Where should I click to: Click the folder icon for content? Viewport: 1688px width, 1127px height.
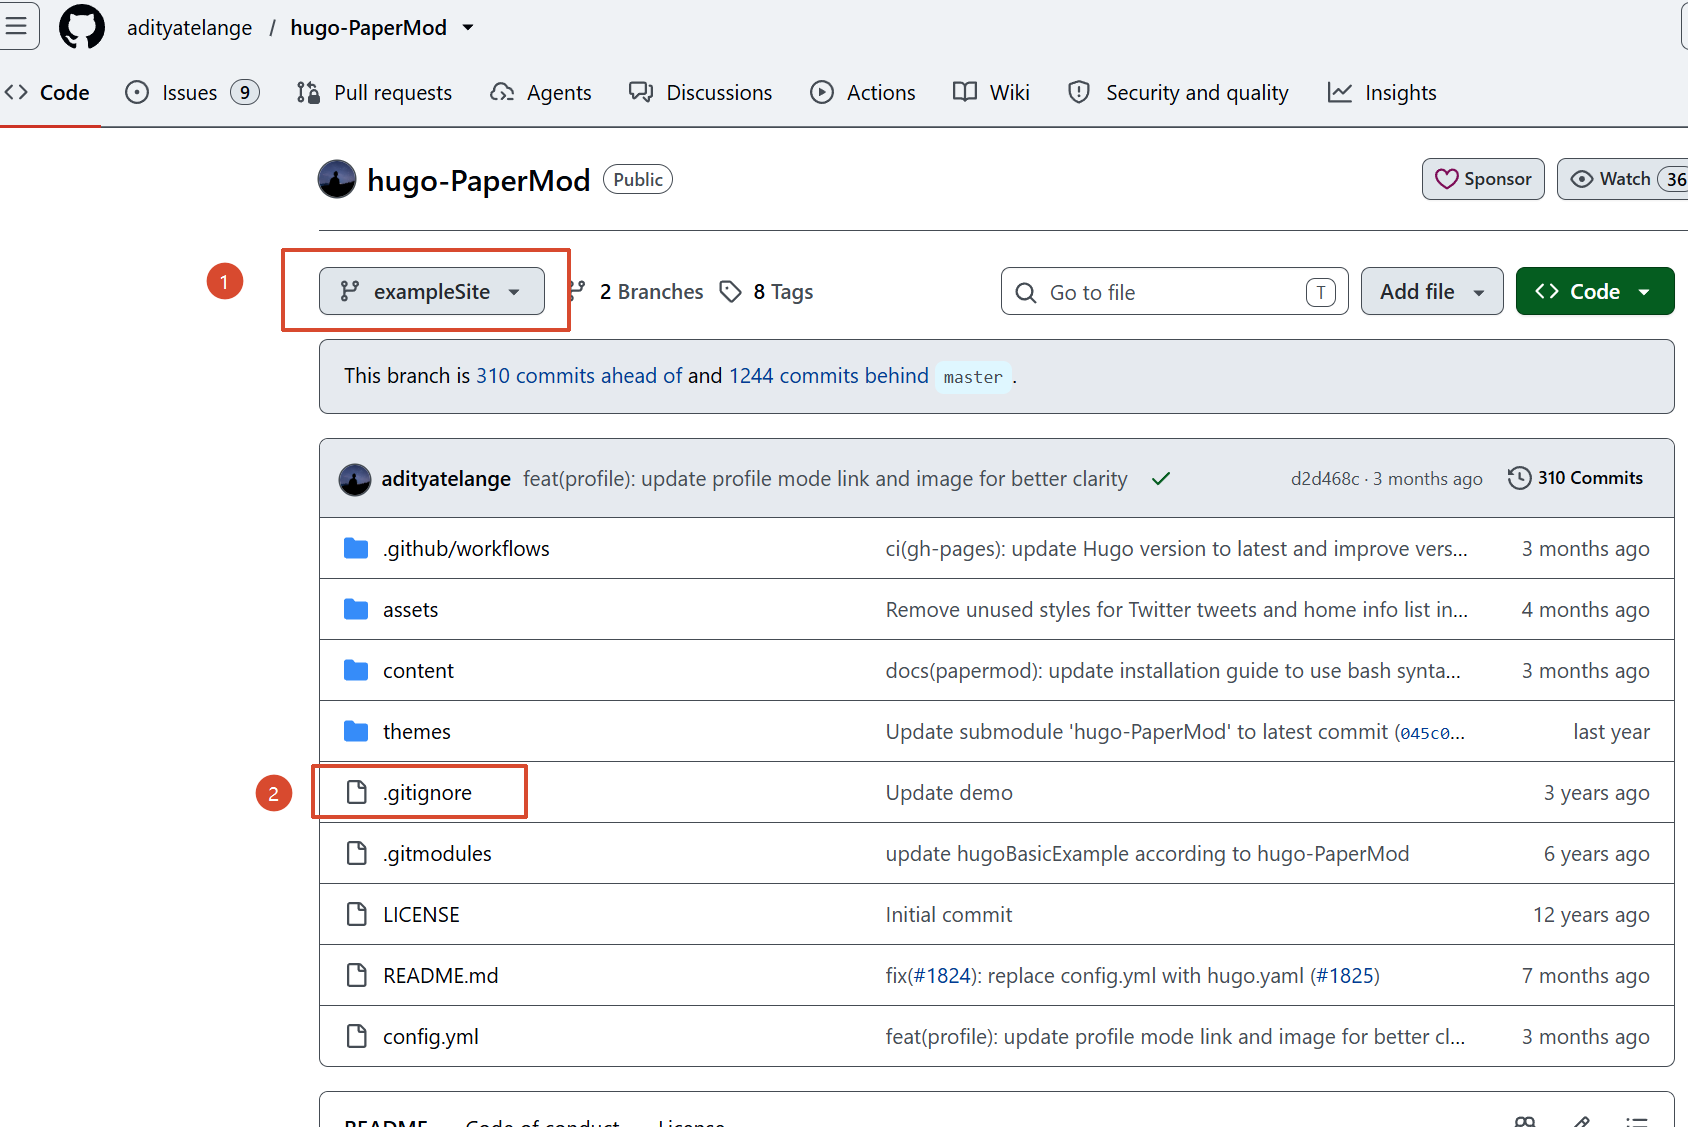(356, 670)
